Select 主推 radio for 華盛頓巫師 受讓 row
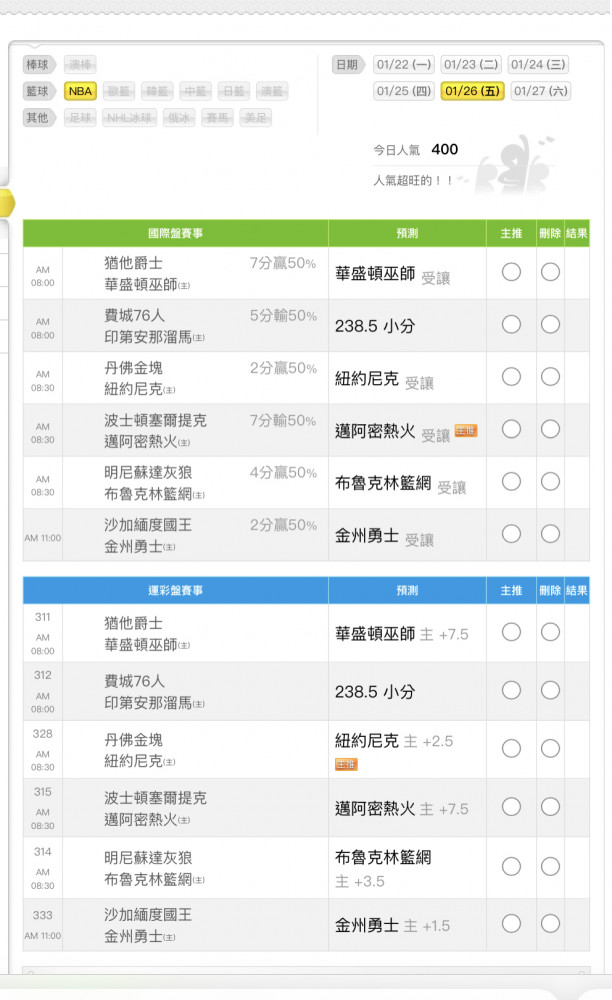Image resolution: width=612 pixels, height=1000 pixels. [x=511, y=272]
